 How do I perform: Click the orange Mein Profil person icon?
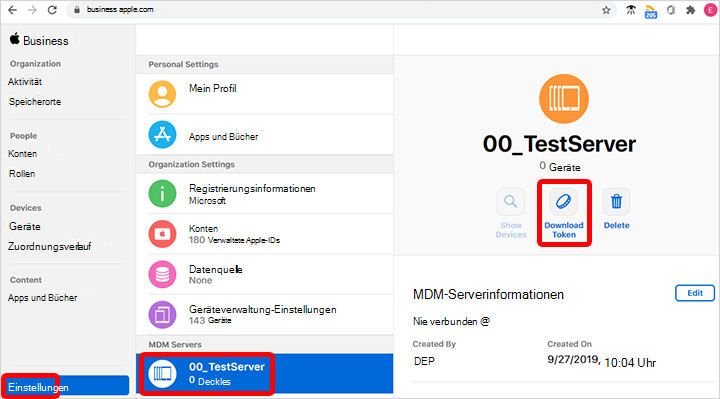coord(162,94)
